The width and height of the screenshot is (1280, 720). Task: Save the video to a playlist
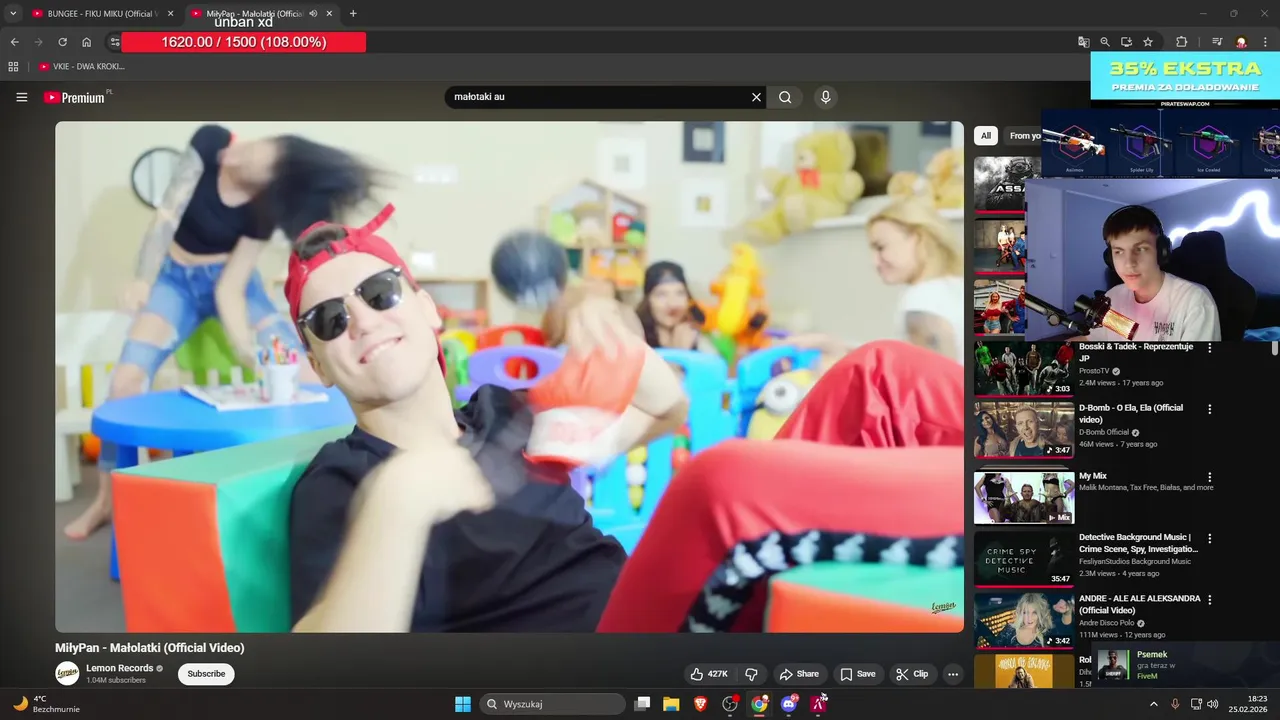858,674
